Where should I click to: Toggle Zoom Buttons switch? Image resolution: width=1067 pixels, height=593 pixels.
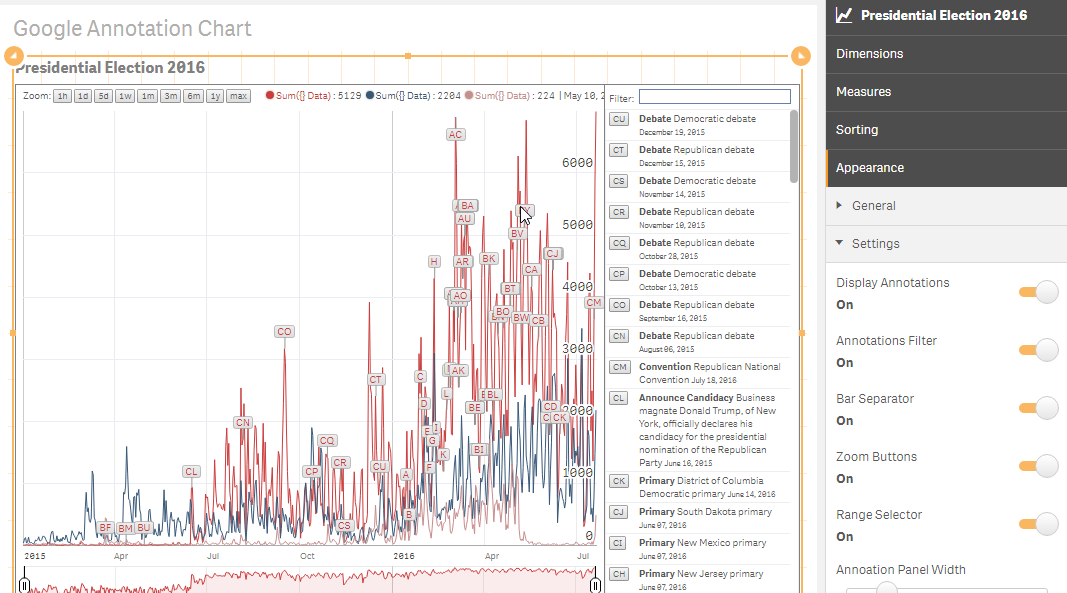[1038, 466]
